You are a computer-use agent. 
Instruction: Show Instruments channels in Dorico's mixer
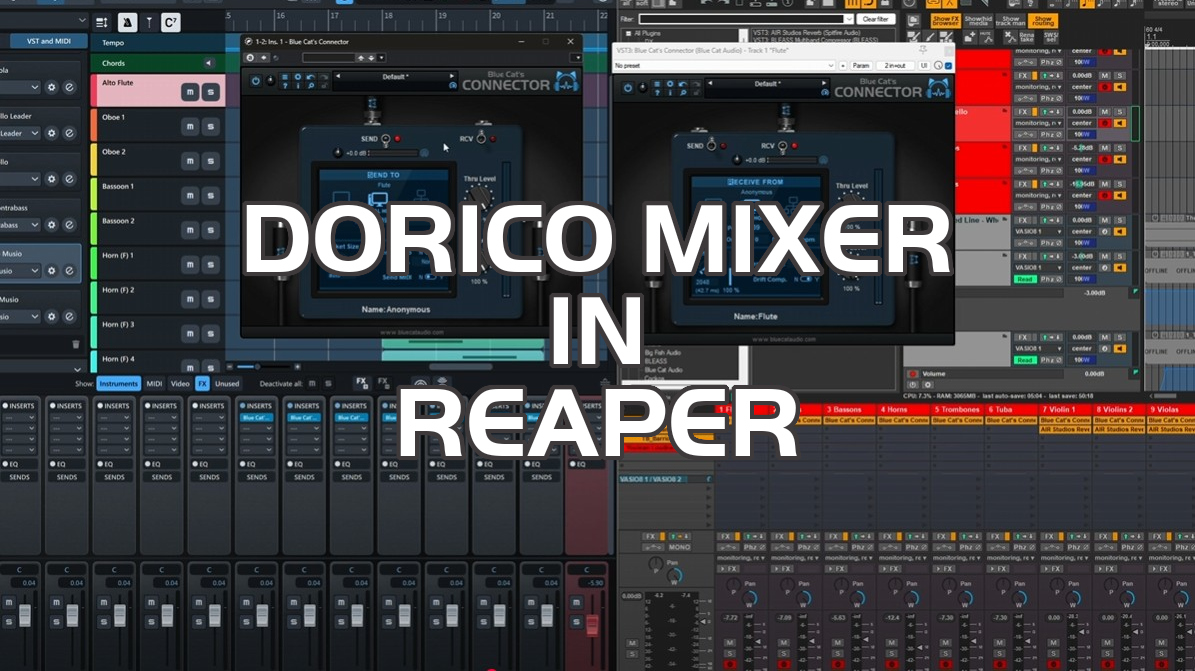click(x=118, y=384)
